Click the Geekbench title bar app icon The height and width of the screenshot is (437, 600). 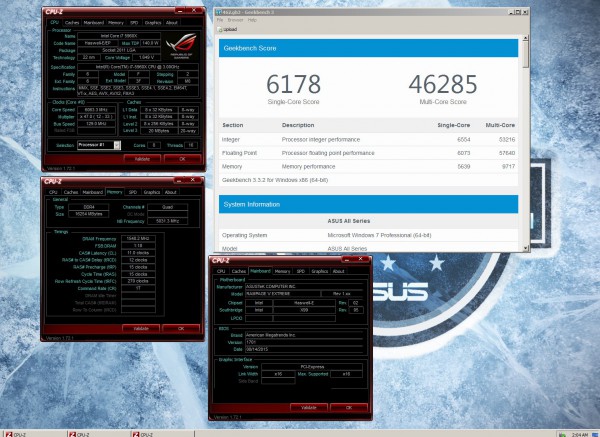pyautogui.click(x=219, y=12)
